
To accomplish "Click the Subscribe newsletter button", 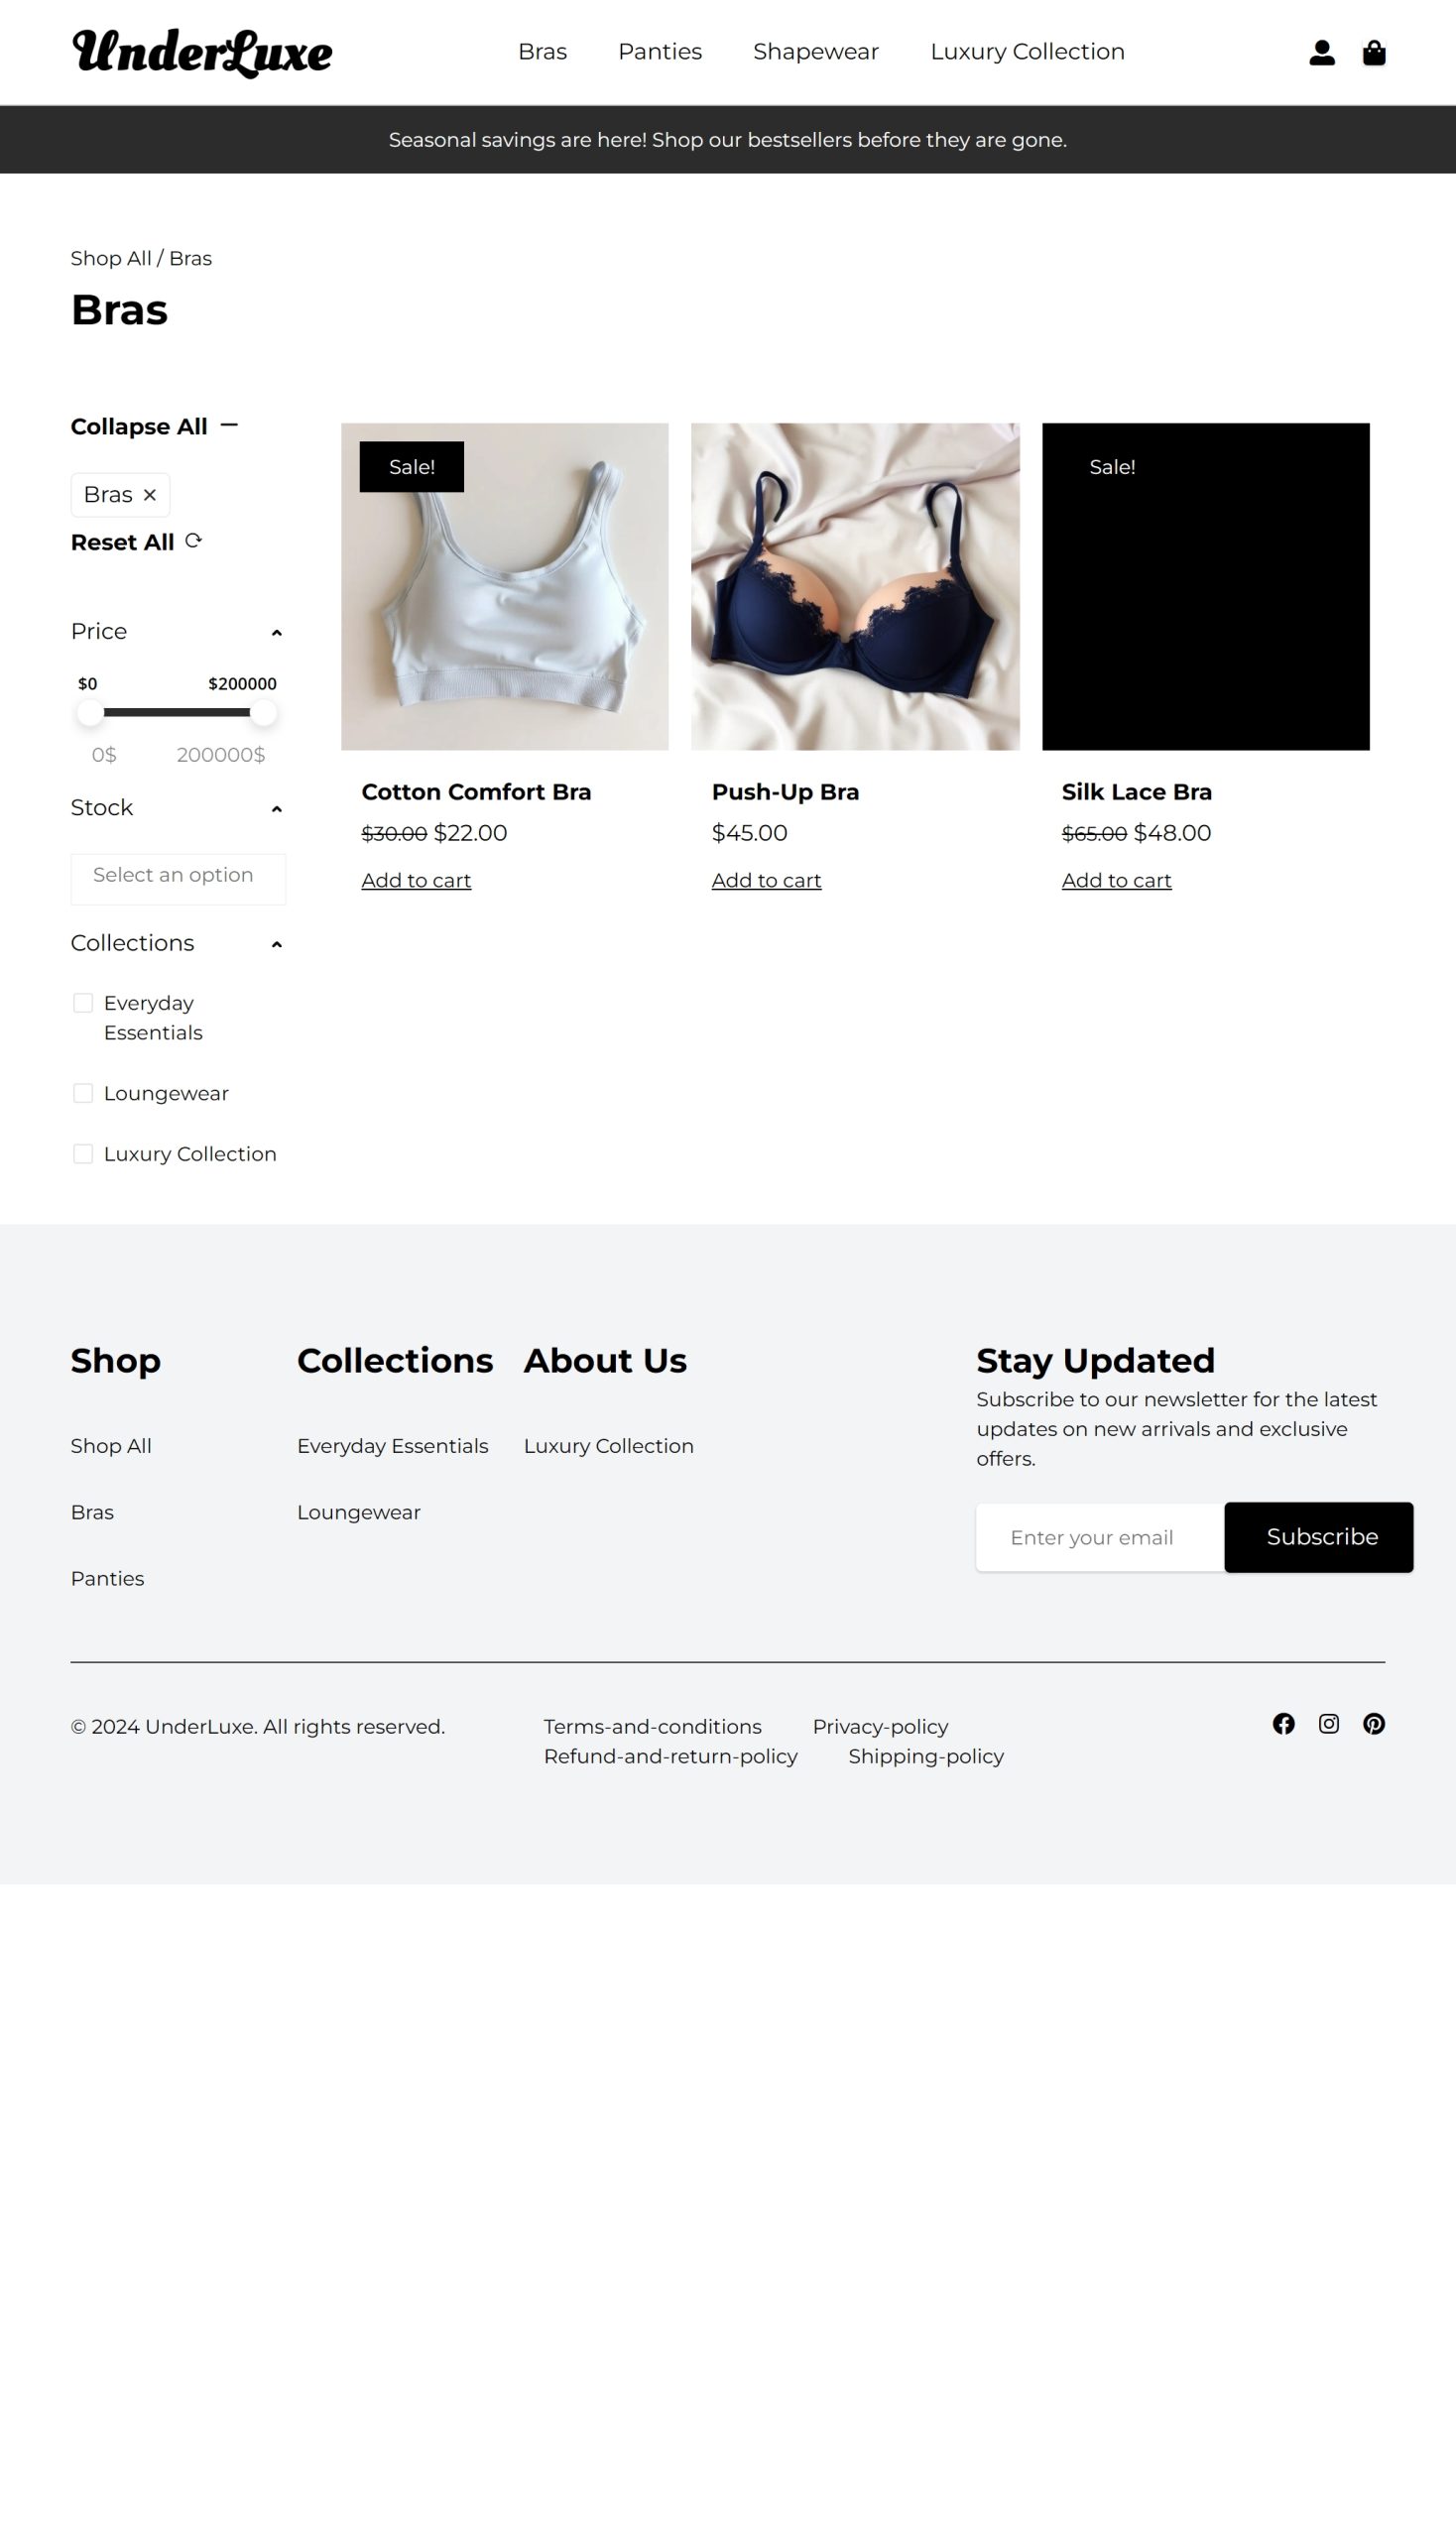I will pyautogui.click(x=1318, y=1537).
